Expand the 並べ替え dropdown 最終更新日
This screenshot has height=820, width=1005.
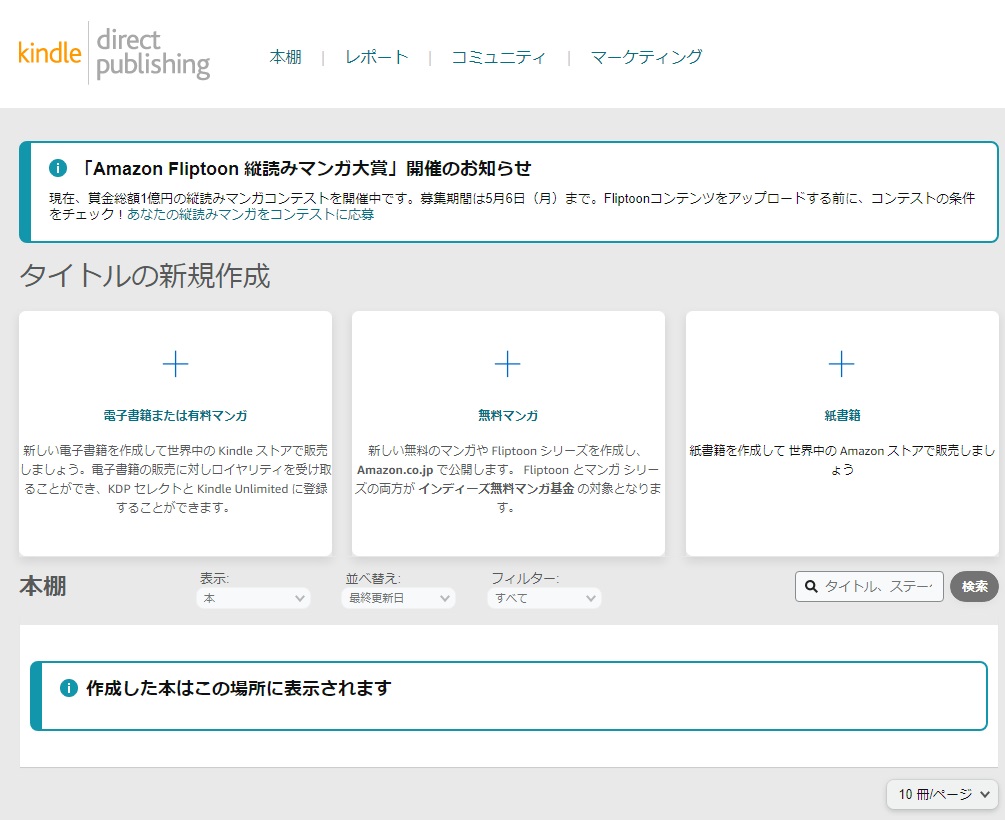[x=398, y=598]
